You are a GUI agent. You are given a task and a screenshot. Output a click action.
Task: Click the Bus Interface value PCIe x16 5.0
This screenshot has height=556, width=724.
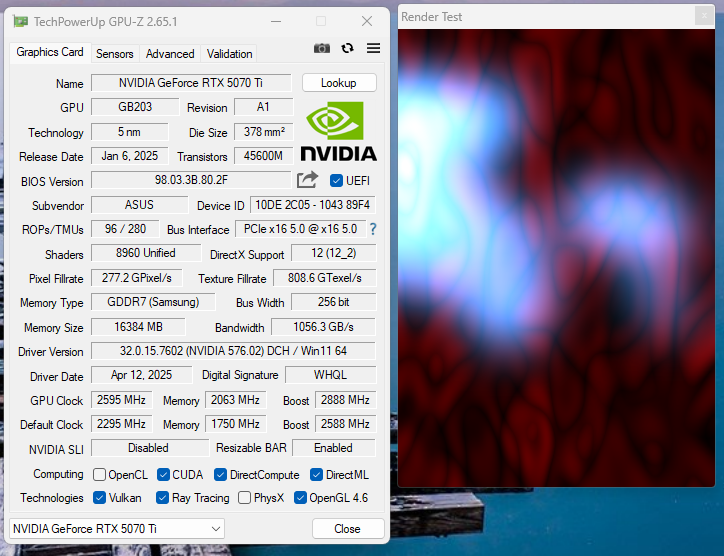coord(301,229)
